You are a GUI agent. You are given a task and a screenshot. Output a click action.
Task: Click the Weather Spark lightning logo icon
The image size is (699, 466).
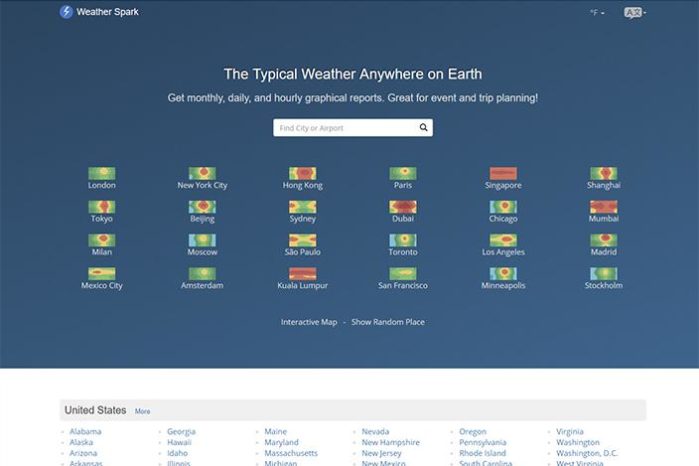click(x=66, y=13)
